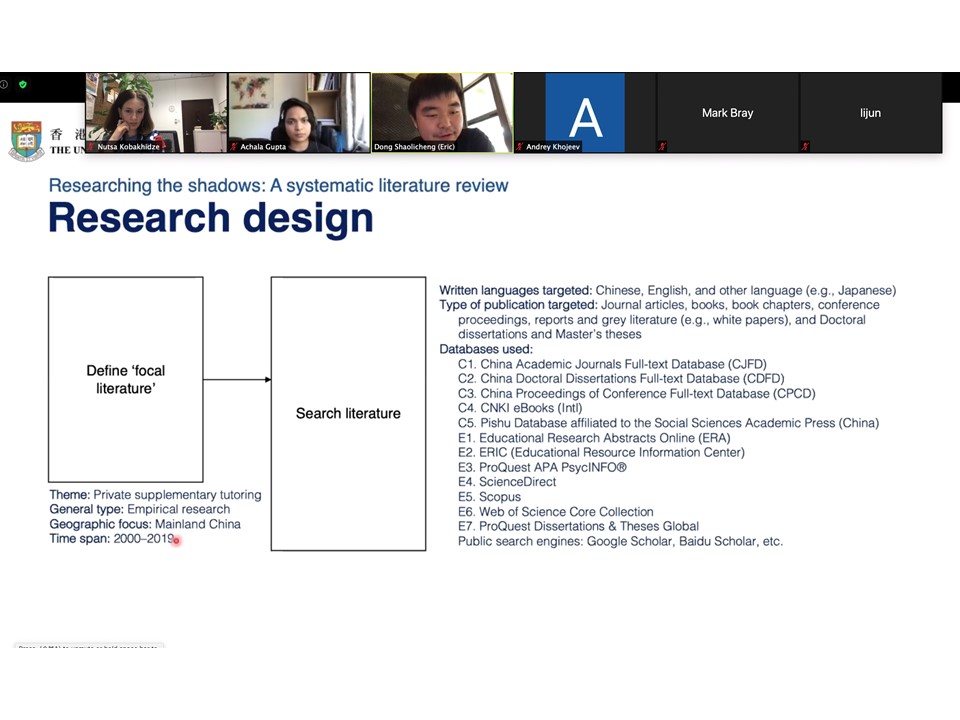Click the C4 CNKI eBooks entry

click(520, 408)
